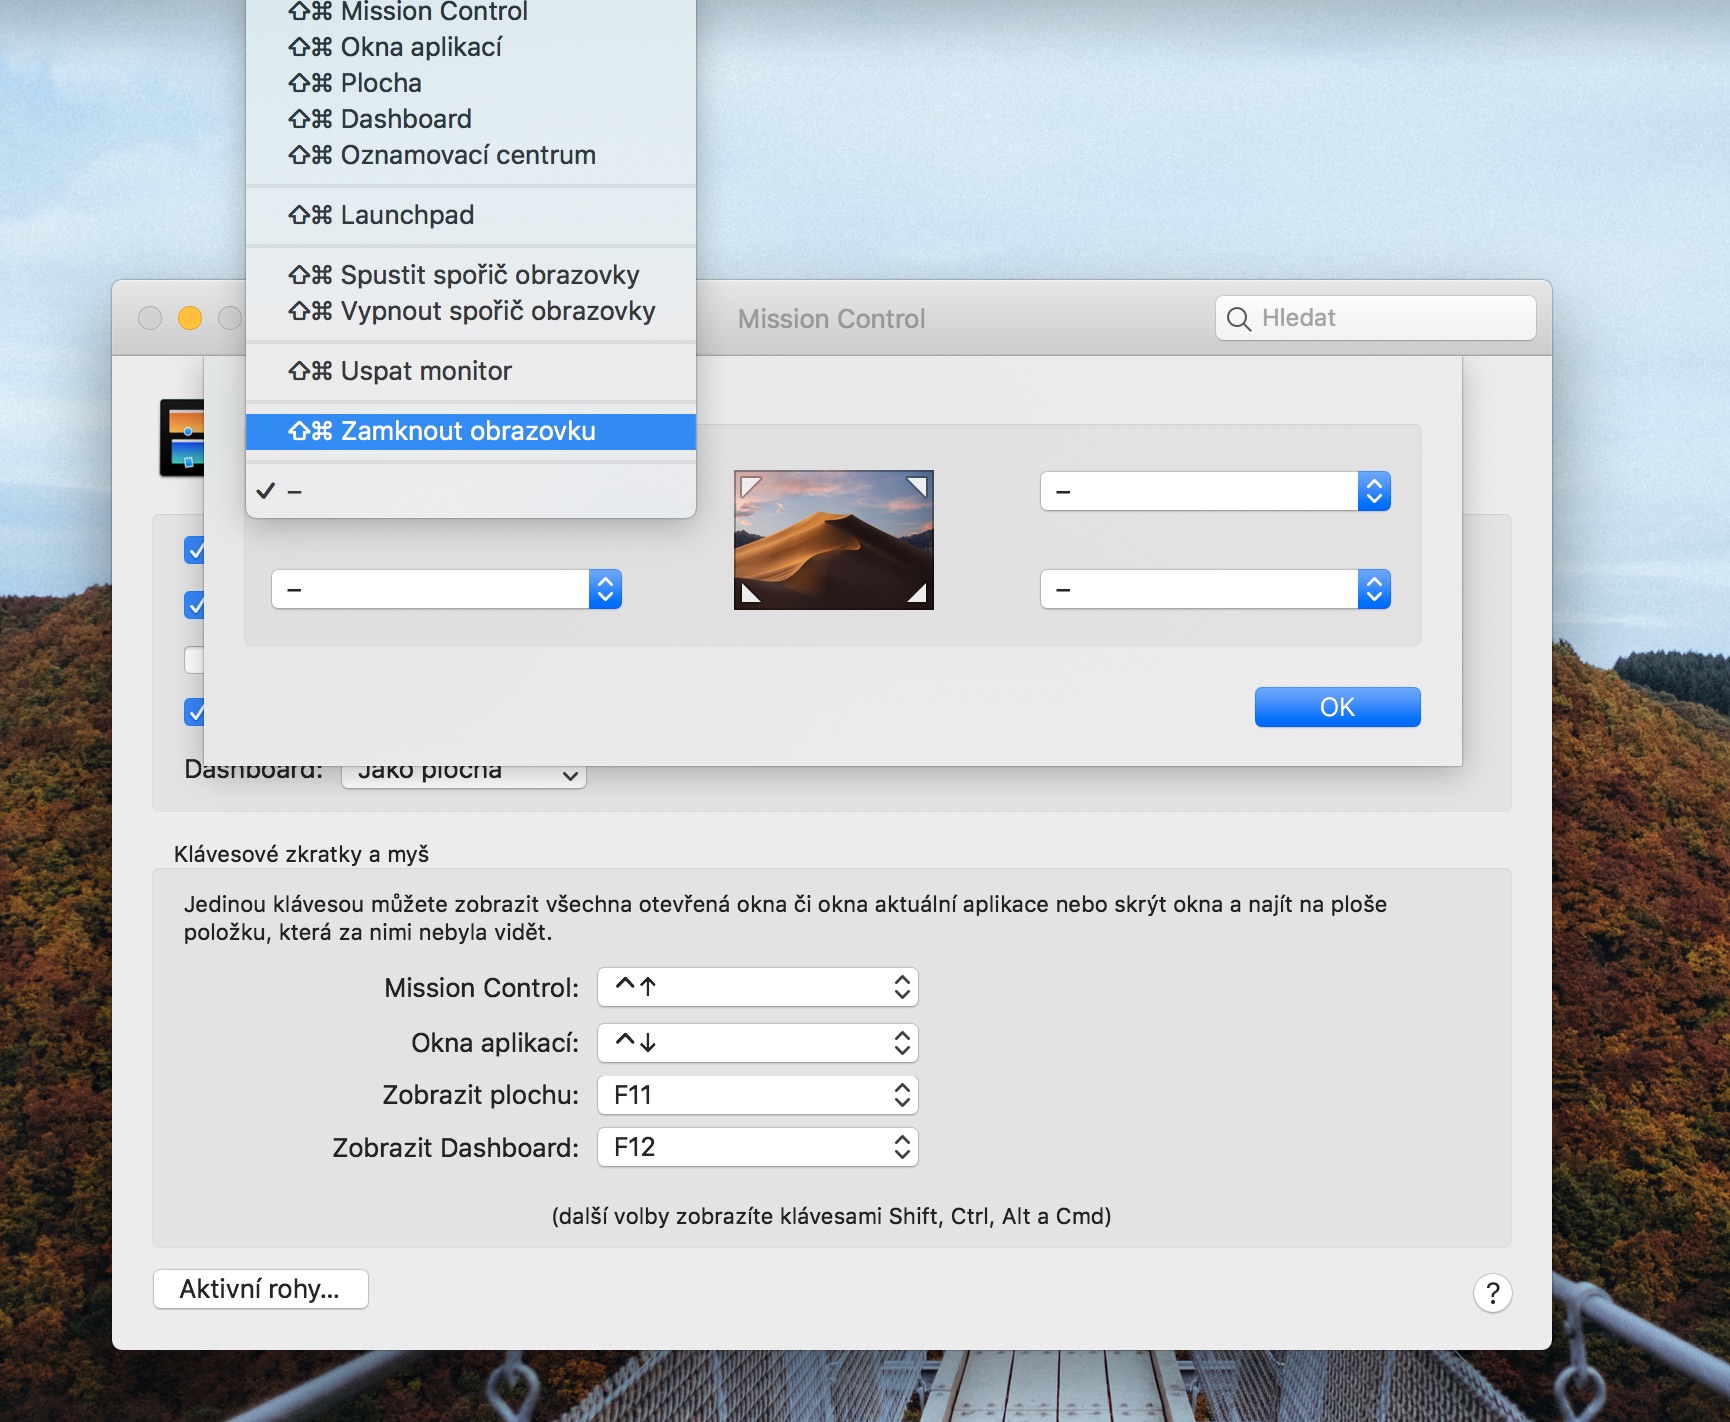This screenshot has width=1730, height=1422.
Task: Expand the Mission Control shortcut dropdown
Action: [757, 987]
